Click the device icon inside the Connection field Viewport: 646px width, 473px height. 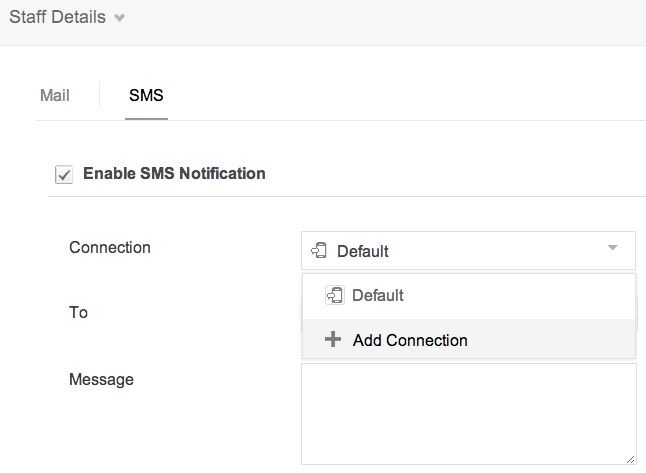coord(319,250)
